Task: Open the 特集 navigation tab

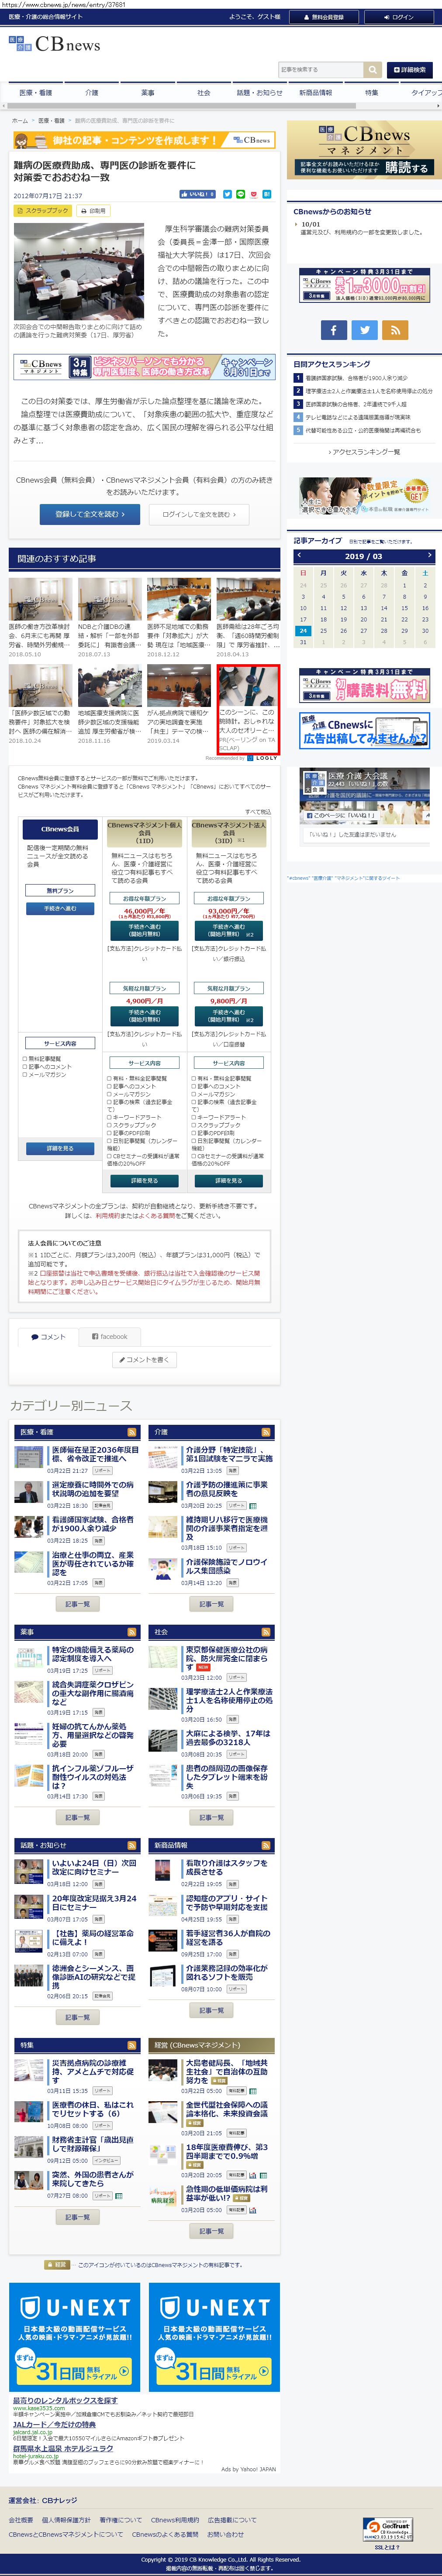Action: coord(372,92)
